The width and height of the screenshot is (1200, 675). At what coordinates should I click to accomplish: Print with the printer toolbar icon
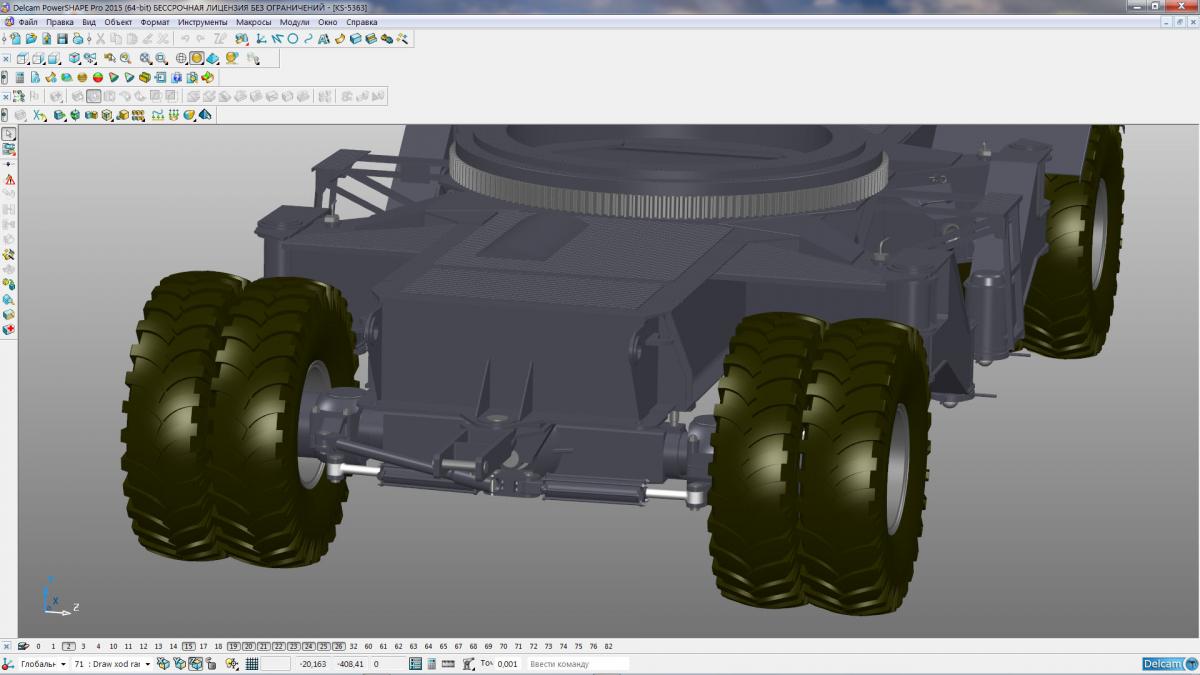point(77,39)
